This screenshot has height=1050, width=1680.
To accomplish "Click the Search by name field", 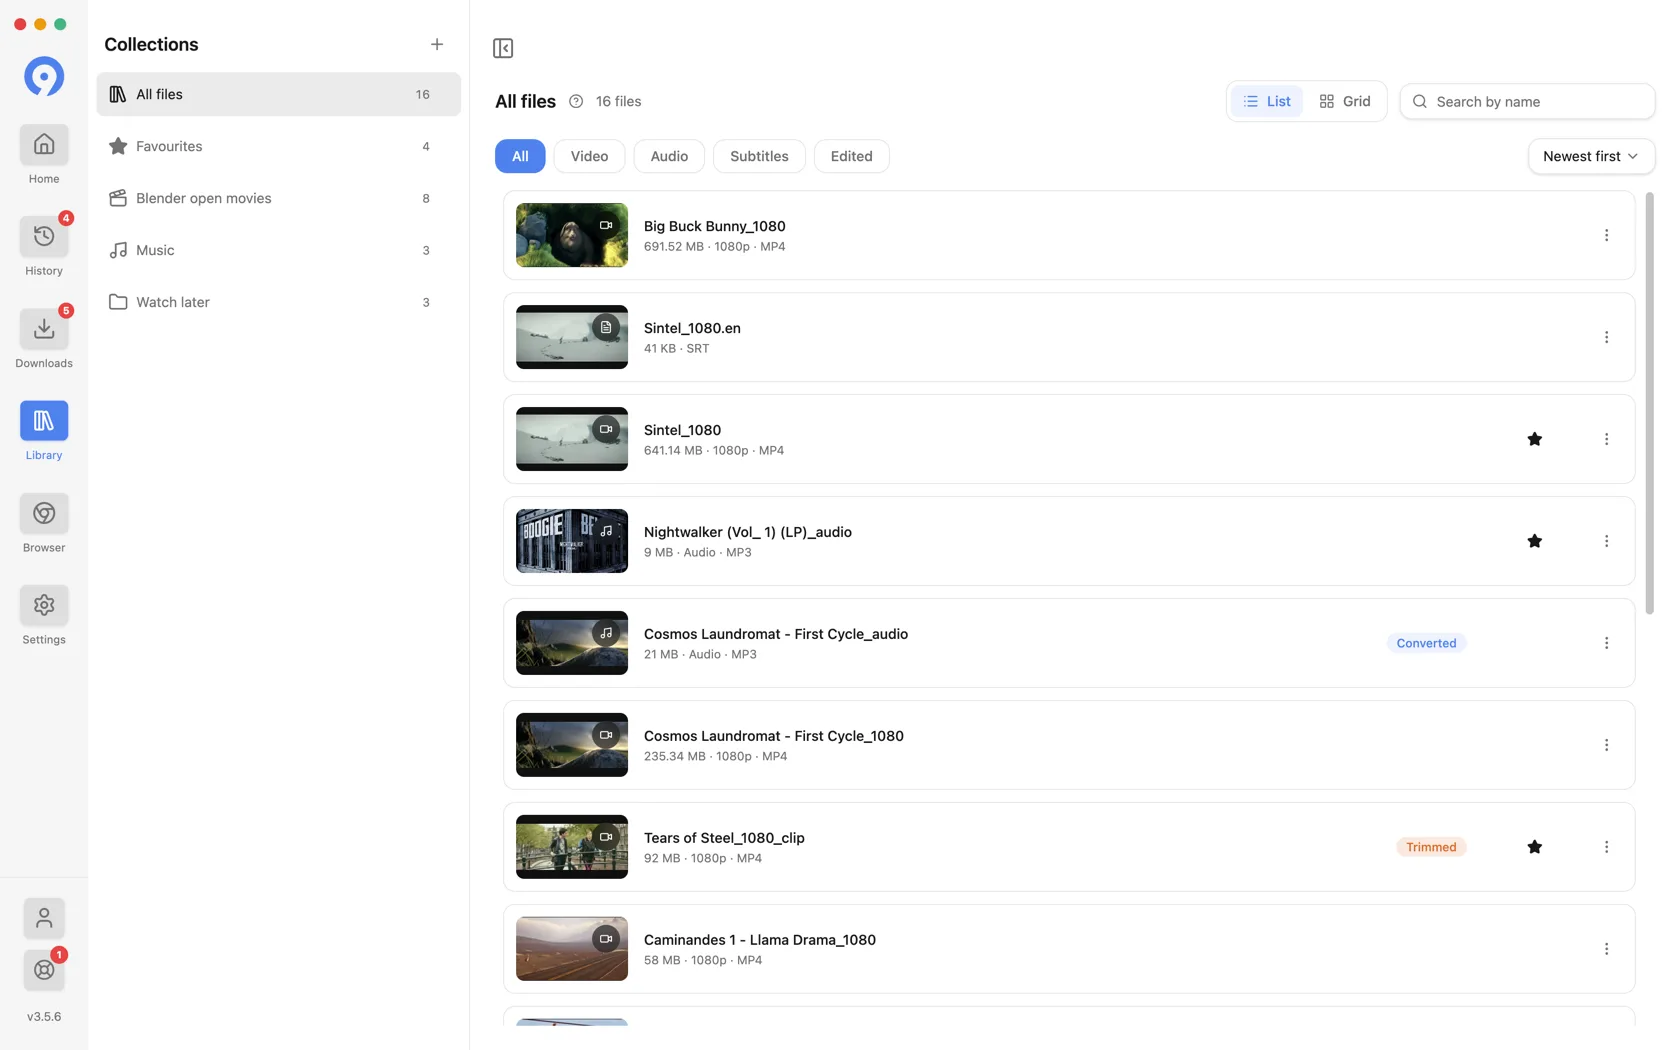I will tap(1527, 101).
